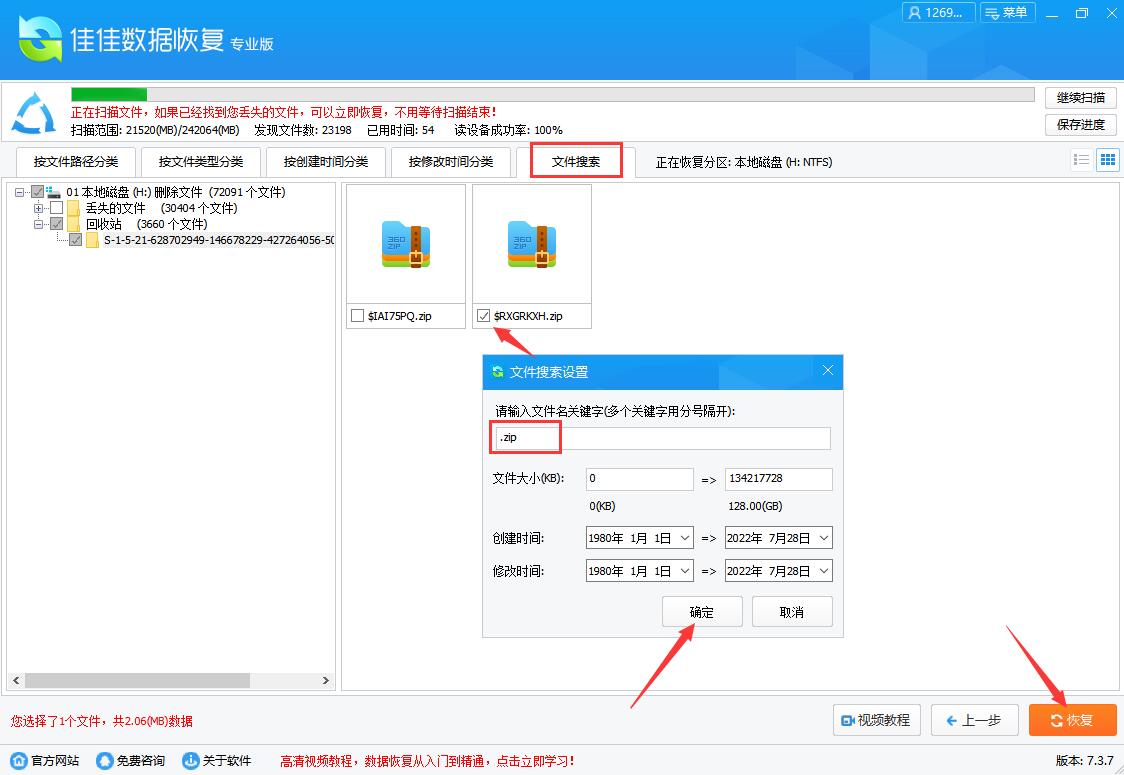This screenshot has height=775, width=1124.
Task: Open 关于软件 info icon
Action: pos(189,760)
